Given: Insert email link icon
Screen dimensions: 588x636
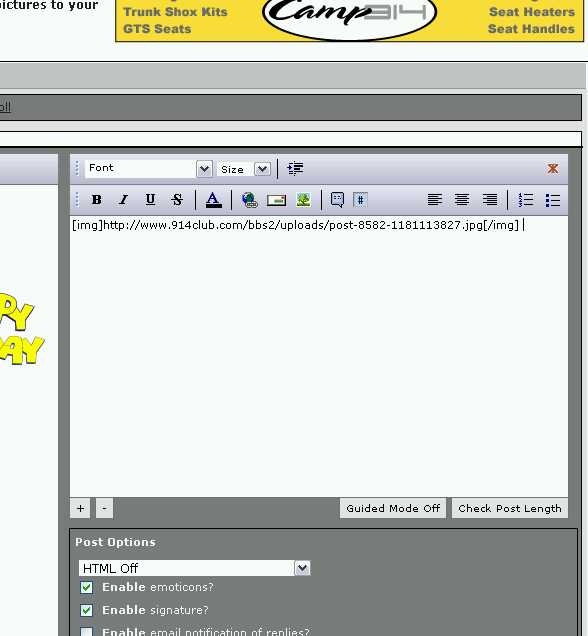Looking at the screenshot, I should coord(276,200).
